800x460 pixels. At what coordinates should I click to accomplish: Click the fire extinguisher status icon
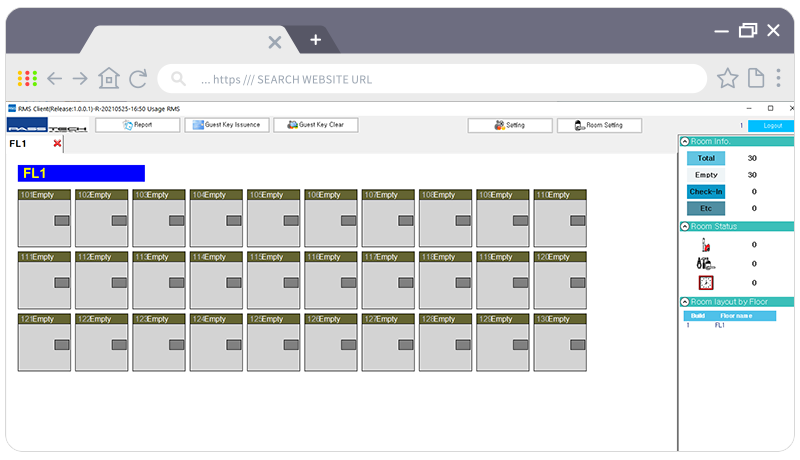coord(706,245)
